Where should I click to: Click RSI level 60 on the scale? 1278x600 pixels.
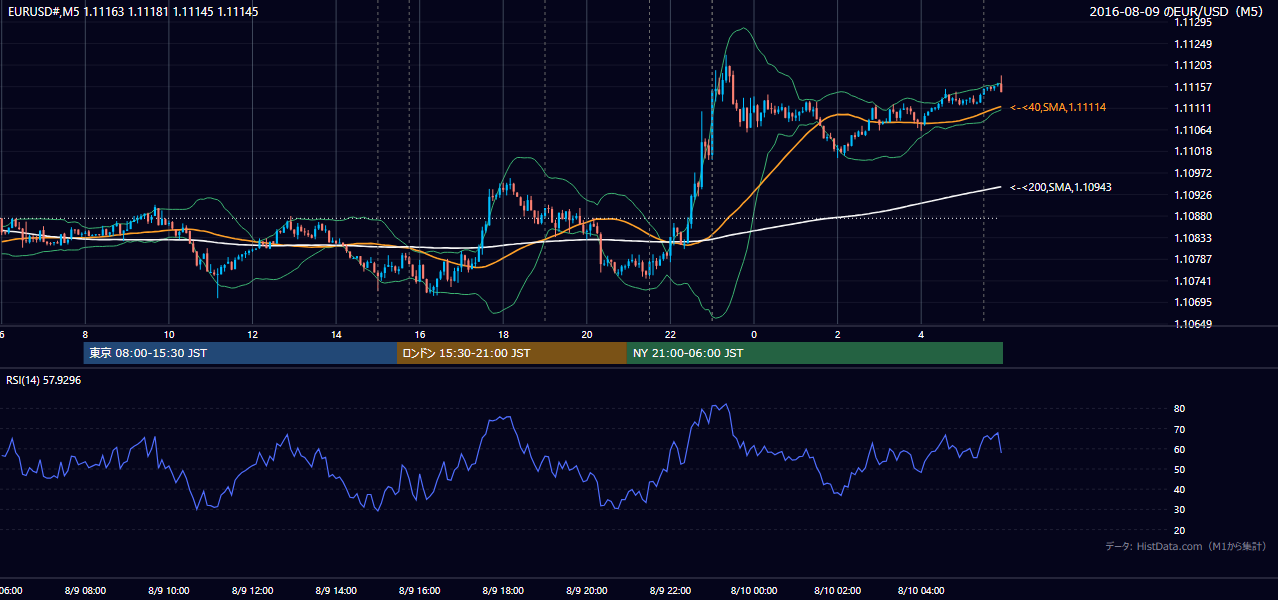click(1180, 449)
